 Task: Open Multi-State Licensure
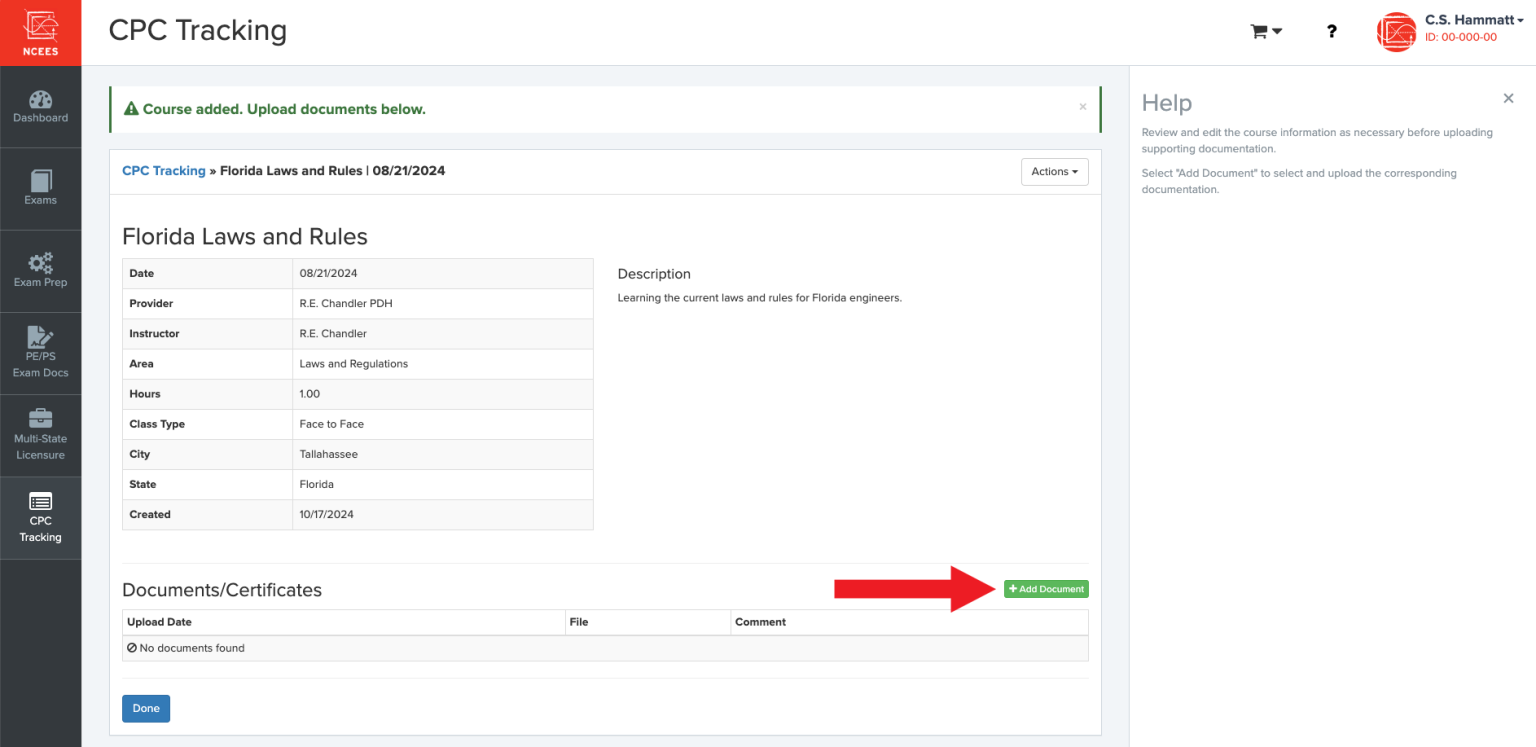coord(40,434)
